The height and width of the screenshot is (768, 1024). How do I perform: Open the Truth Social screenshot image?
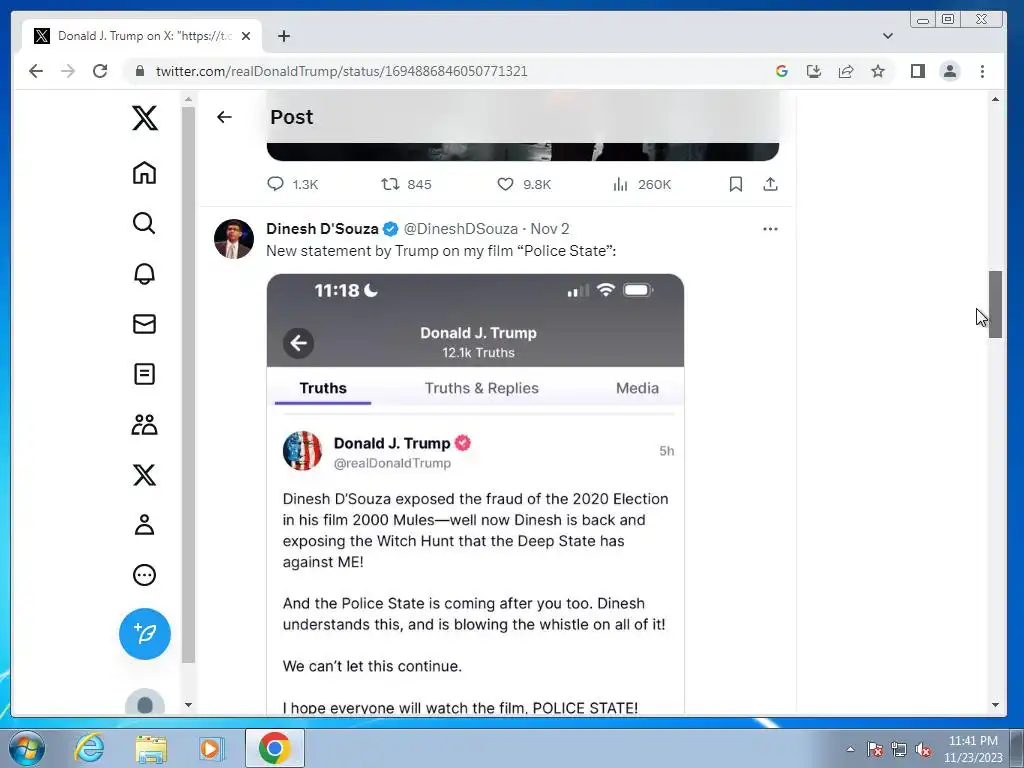click(475, 494)
